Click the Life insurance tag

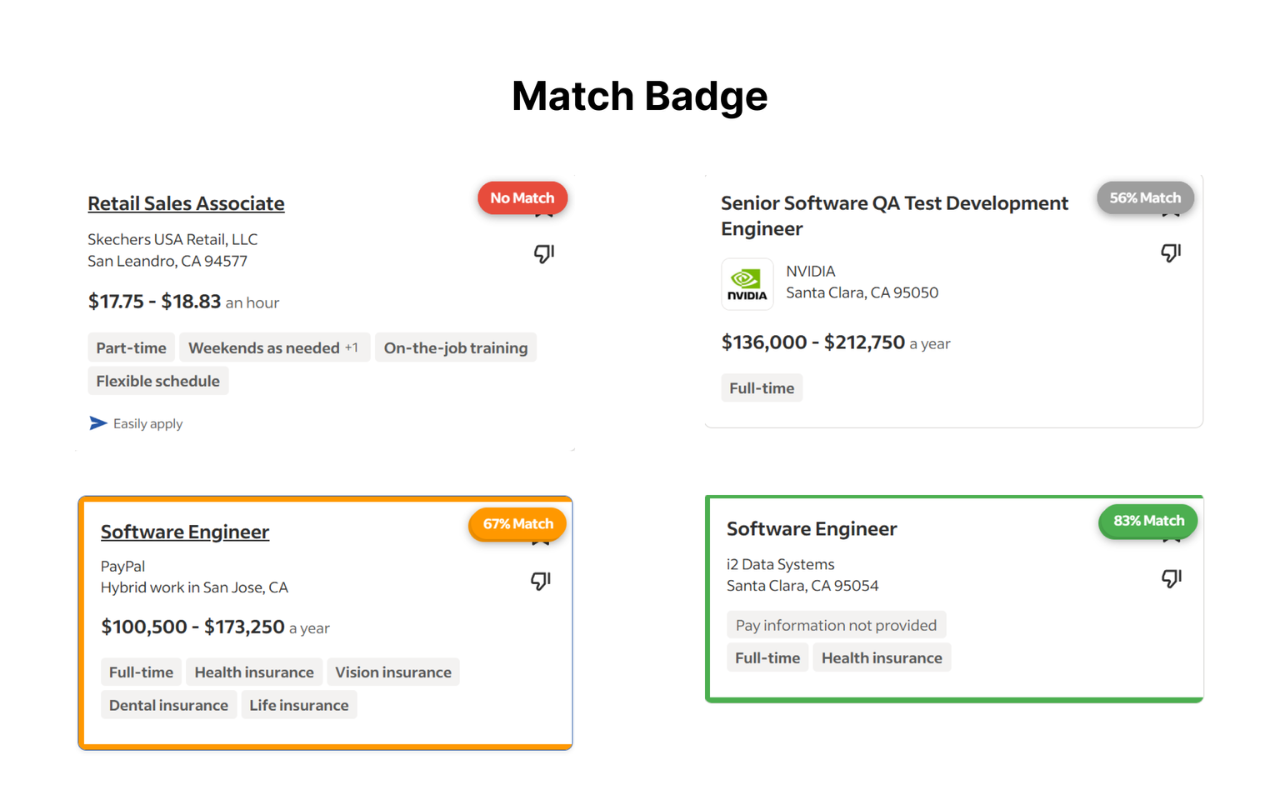point(299,705)
